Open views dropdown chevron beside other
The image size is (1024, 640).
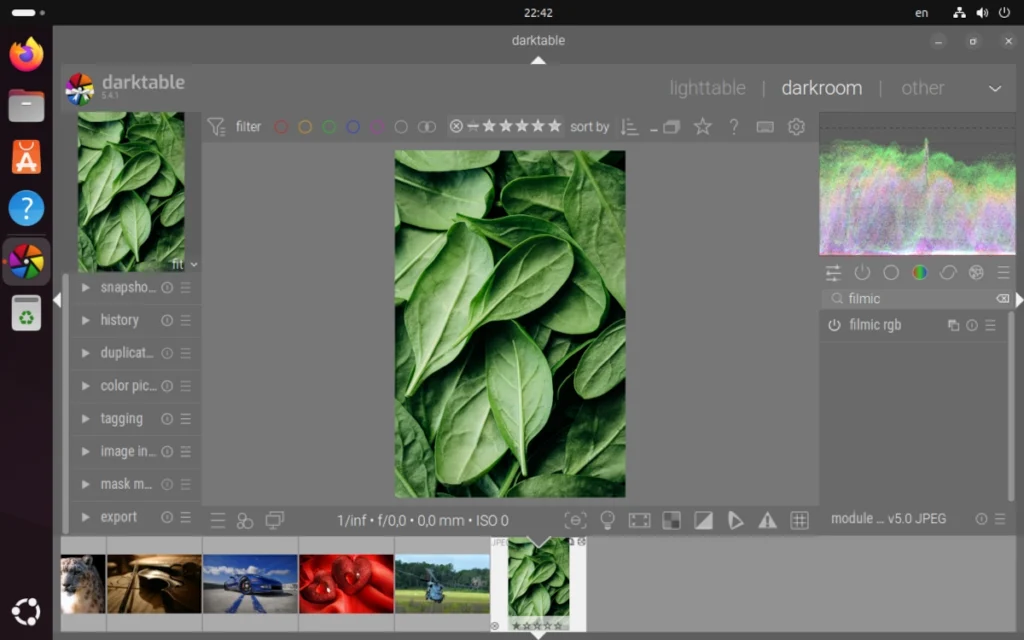(995, 88)
